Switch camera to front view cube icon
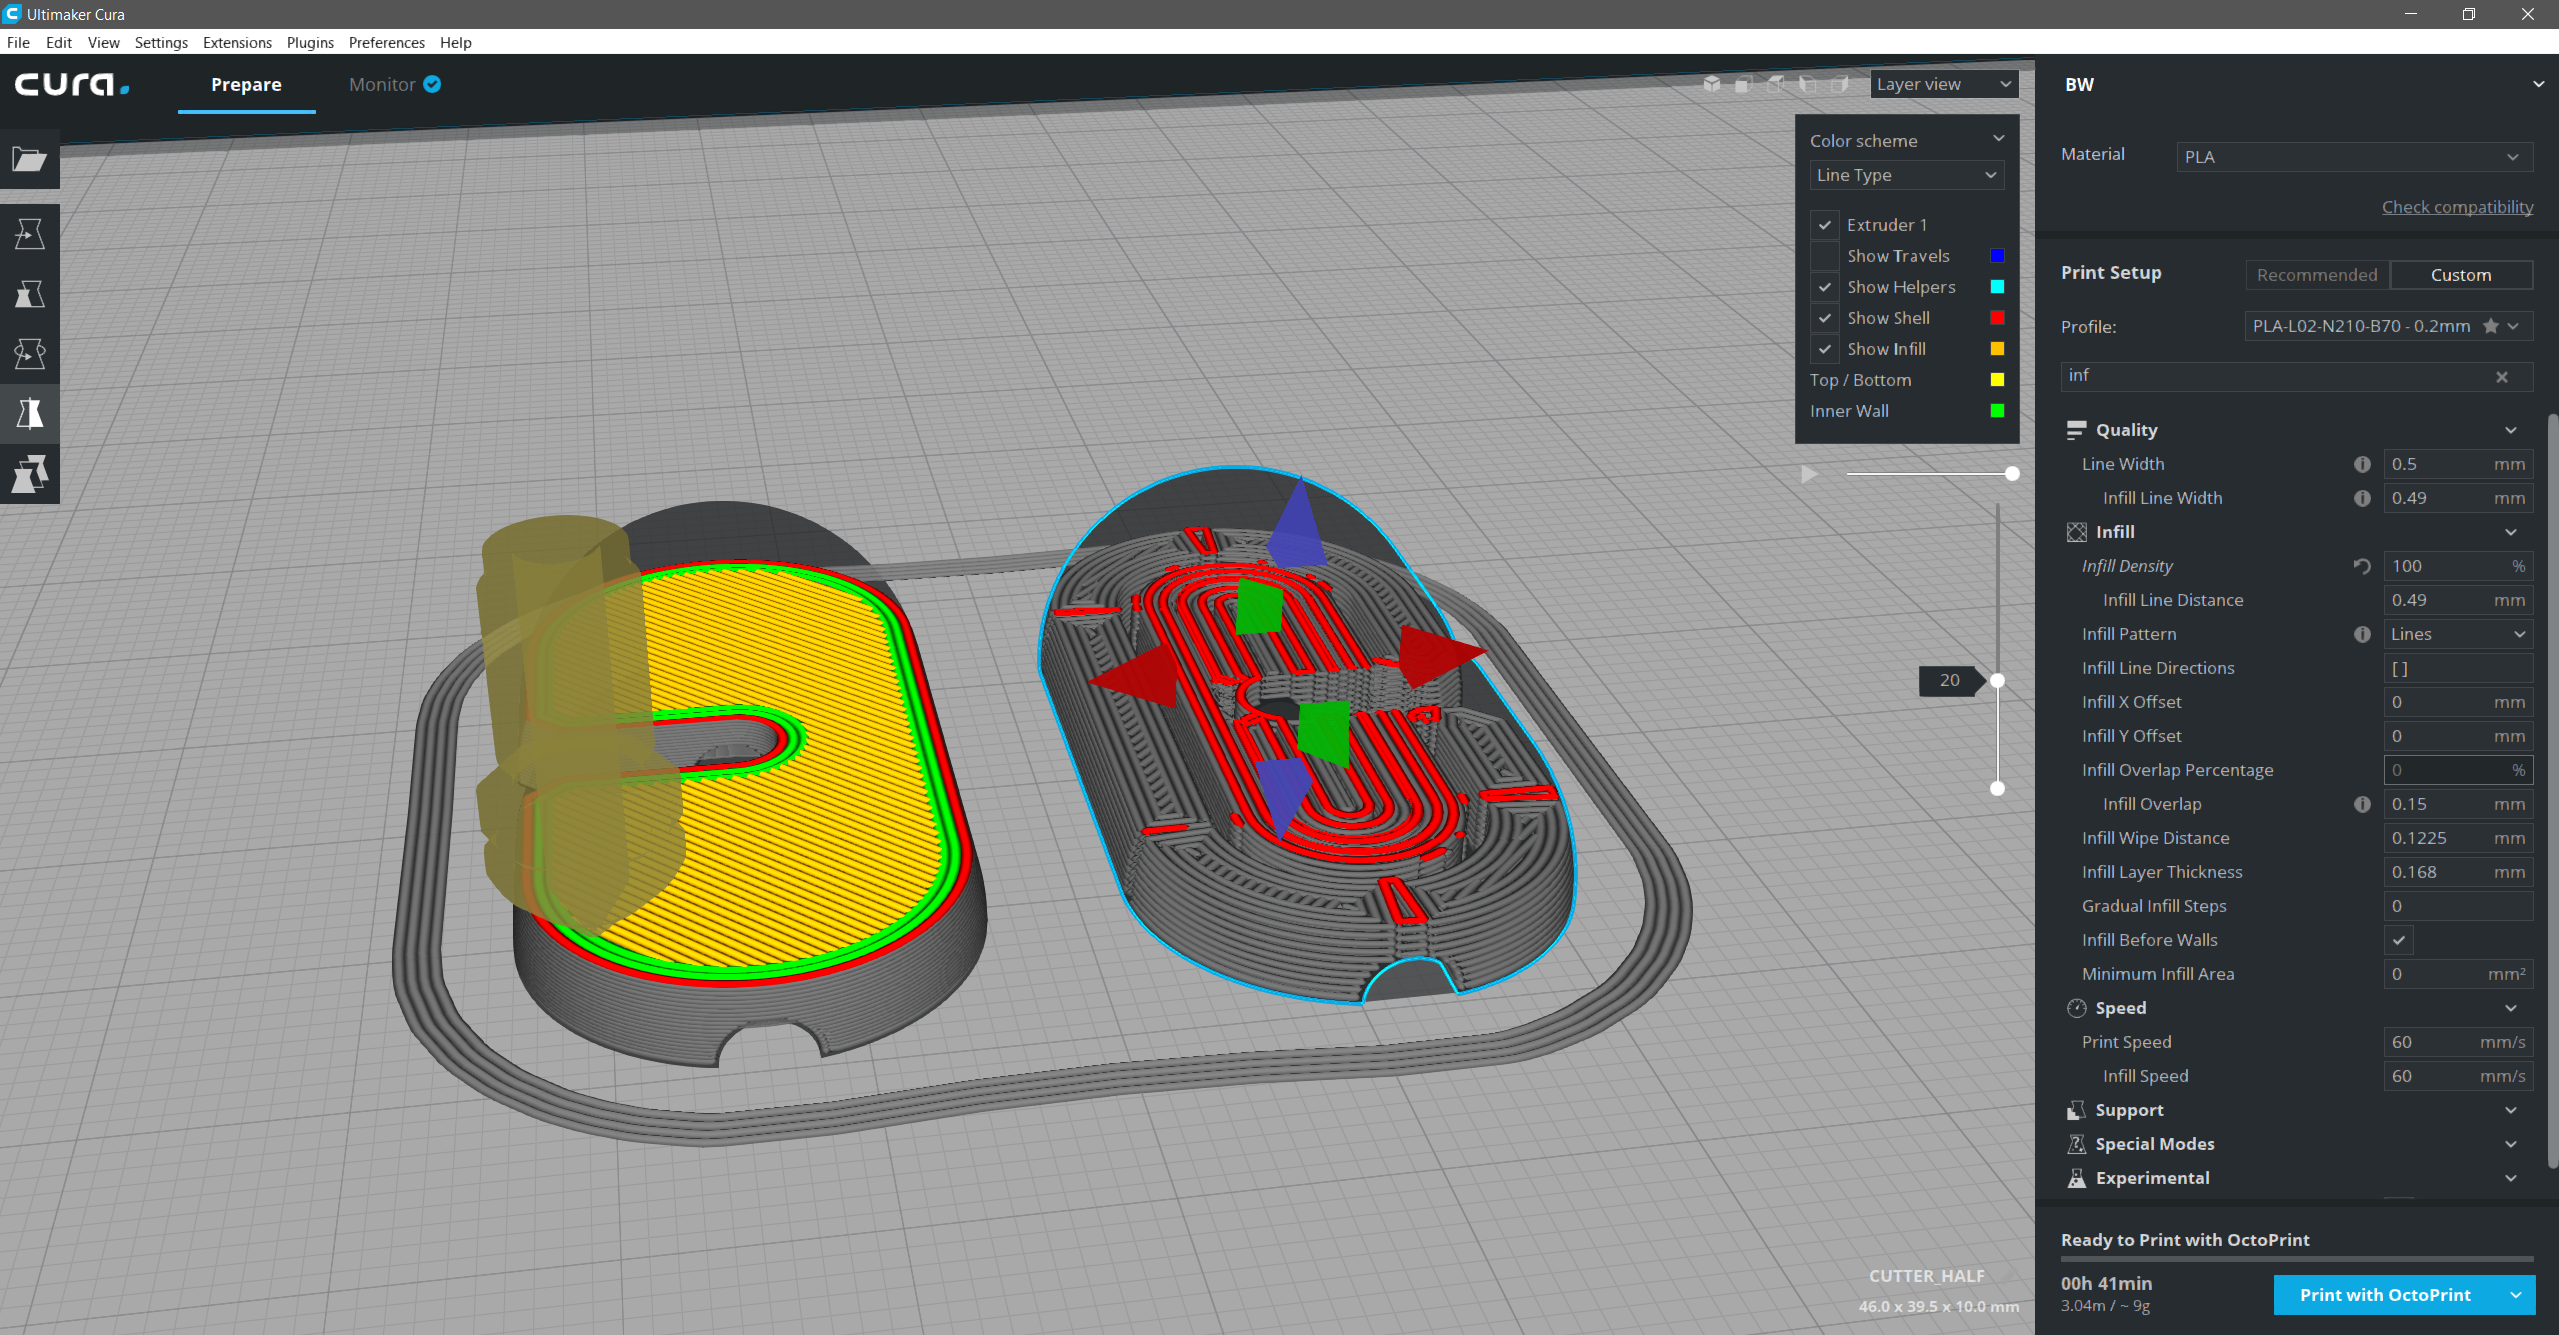Screen dimensions: 2559x1335 tap(1744, 84)
